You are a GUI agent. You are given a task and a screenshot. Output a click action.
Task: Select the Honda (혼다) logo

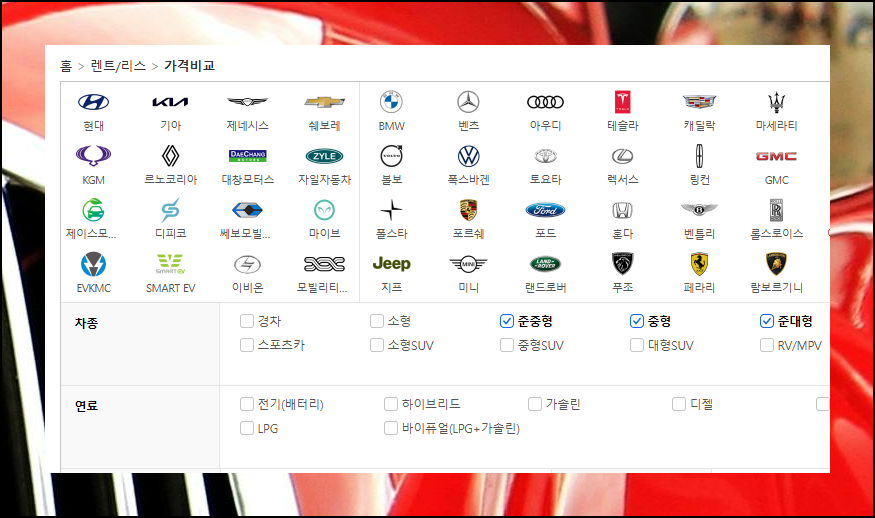click(x=622, y=210)
